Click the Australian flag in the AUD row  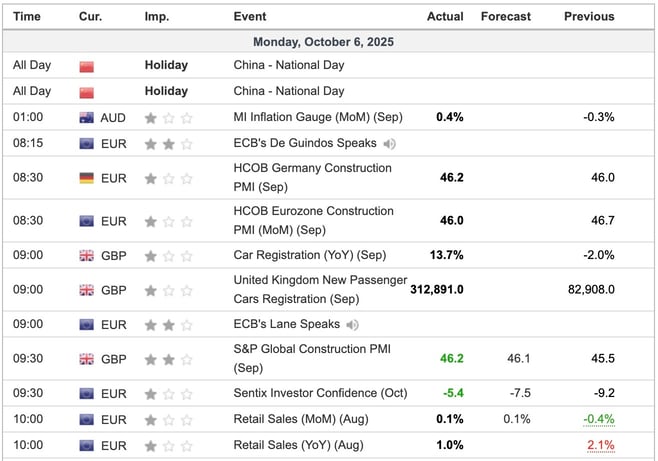pos(87,117)
